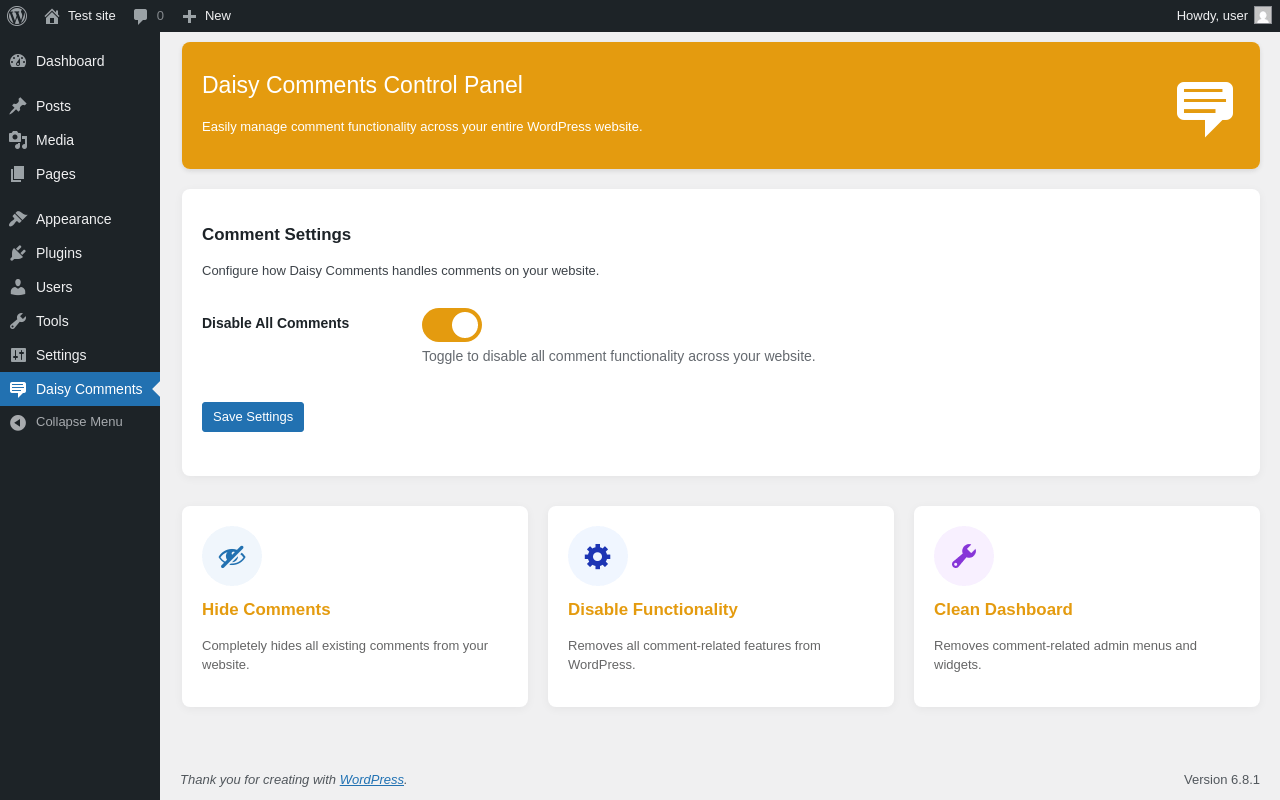1280x800 pixels.
Task: Click the speech bubble icon in banner
Action: pos(1205,107)
